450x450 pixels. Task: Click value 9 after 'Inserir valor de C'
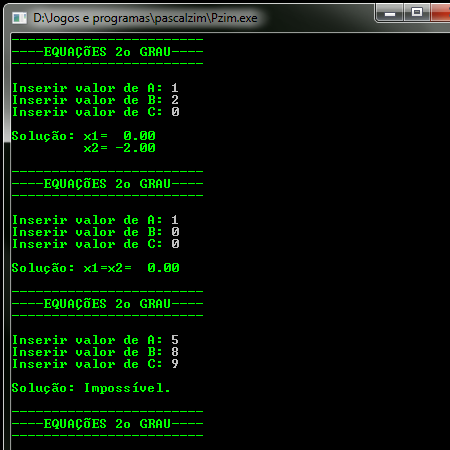coord(175,364)
